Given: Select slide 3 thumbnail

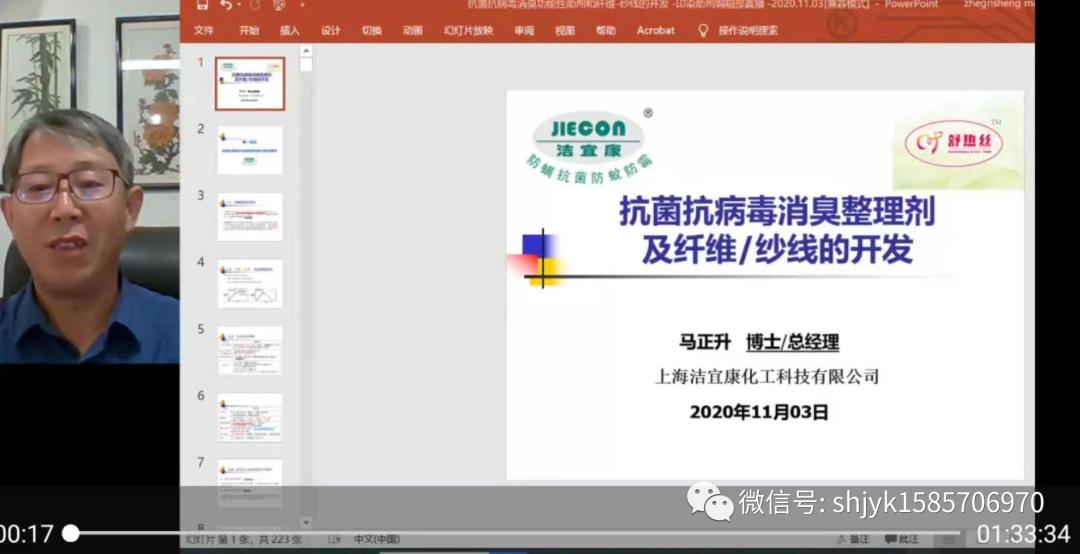Looking at the screenshot, I should point(250,217).
